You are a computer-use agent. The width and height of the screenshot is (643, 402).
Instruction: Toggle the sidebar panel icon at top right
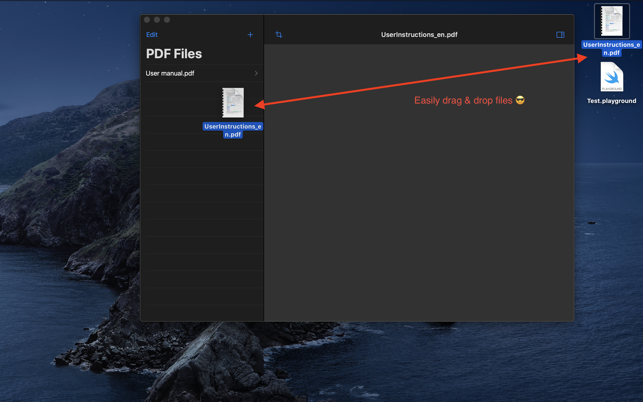pyautogui.click(x=560, y=35)
